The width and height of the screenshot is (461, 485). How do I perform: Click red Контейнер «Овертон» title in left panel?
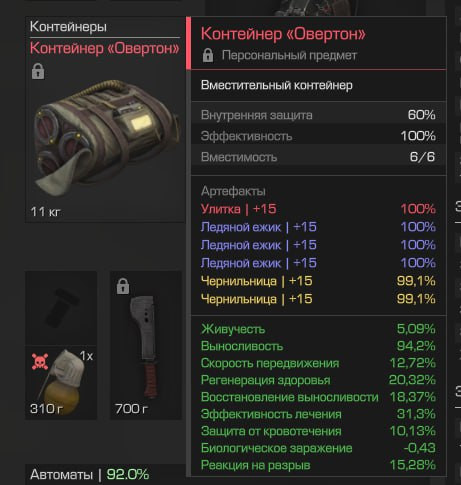click(105, 48)
